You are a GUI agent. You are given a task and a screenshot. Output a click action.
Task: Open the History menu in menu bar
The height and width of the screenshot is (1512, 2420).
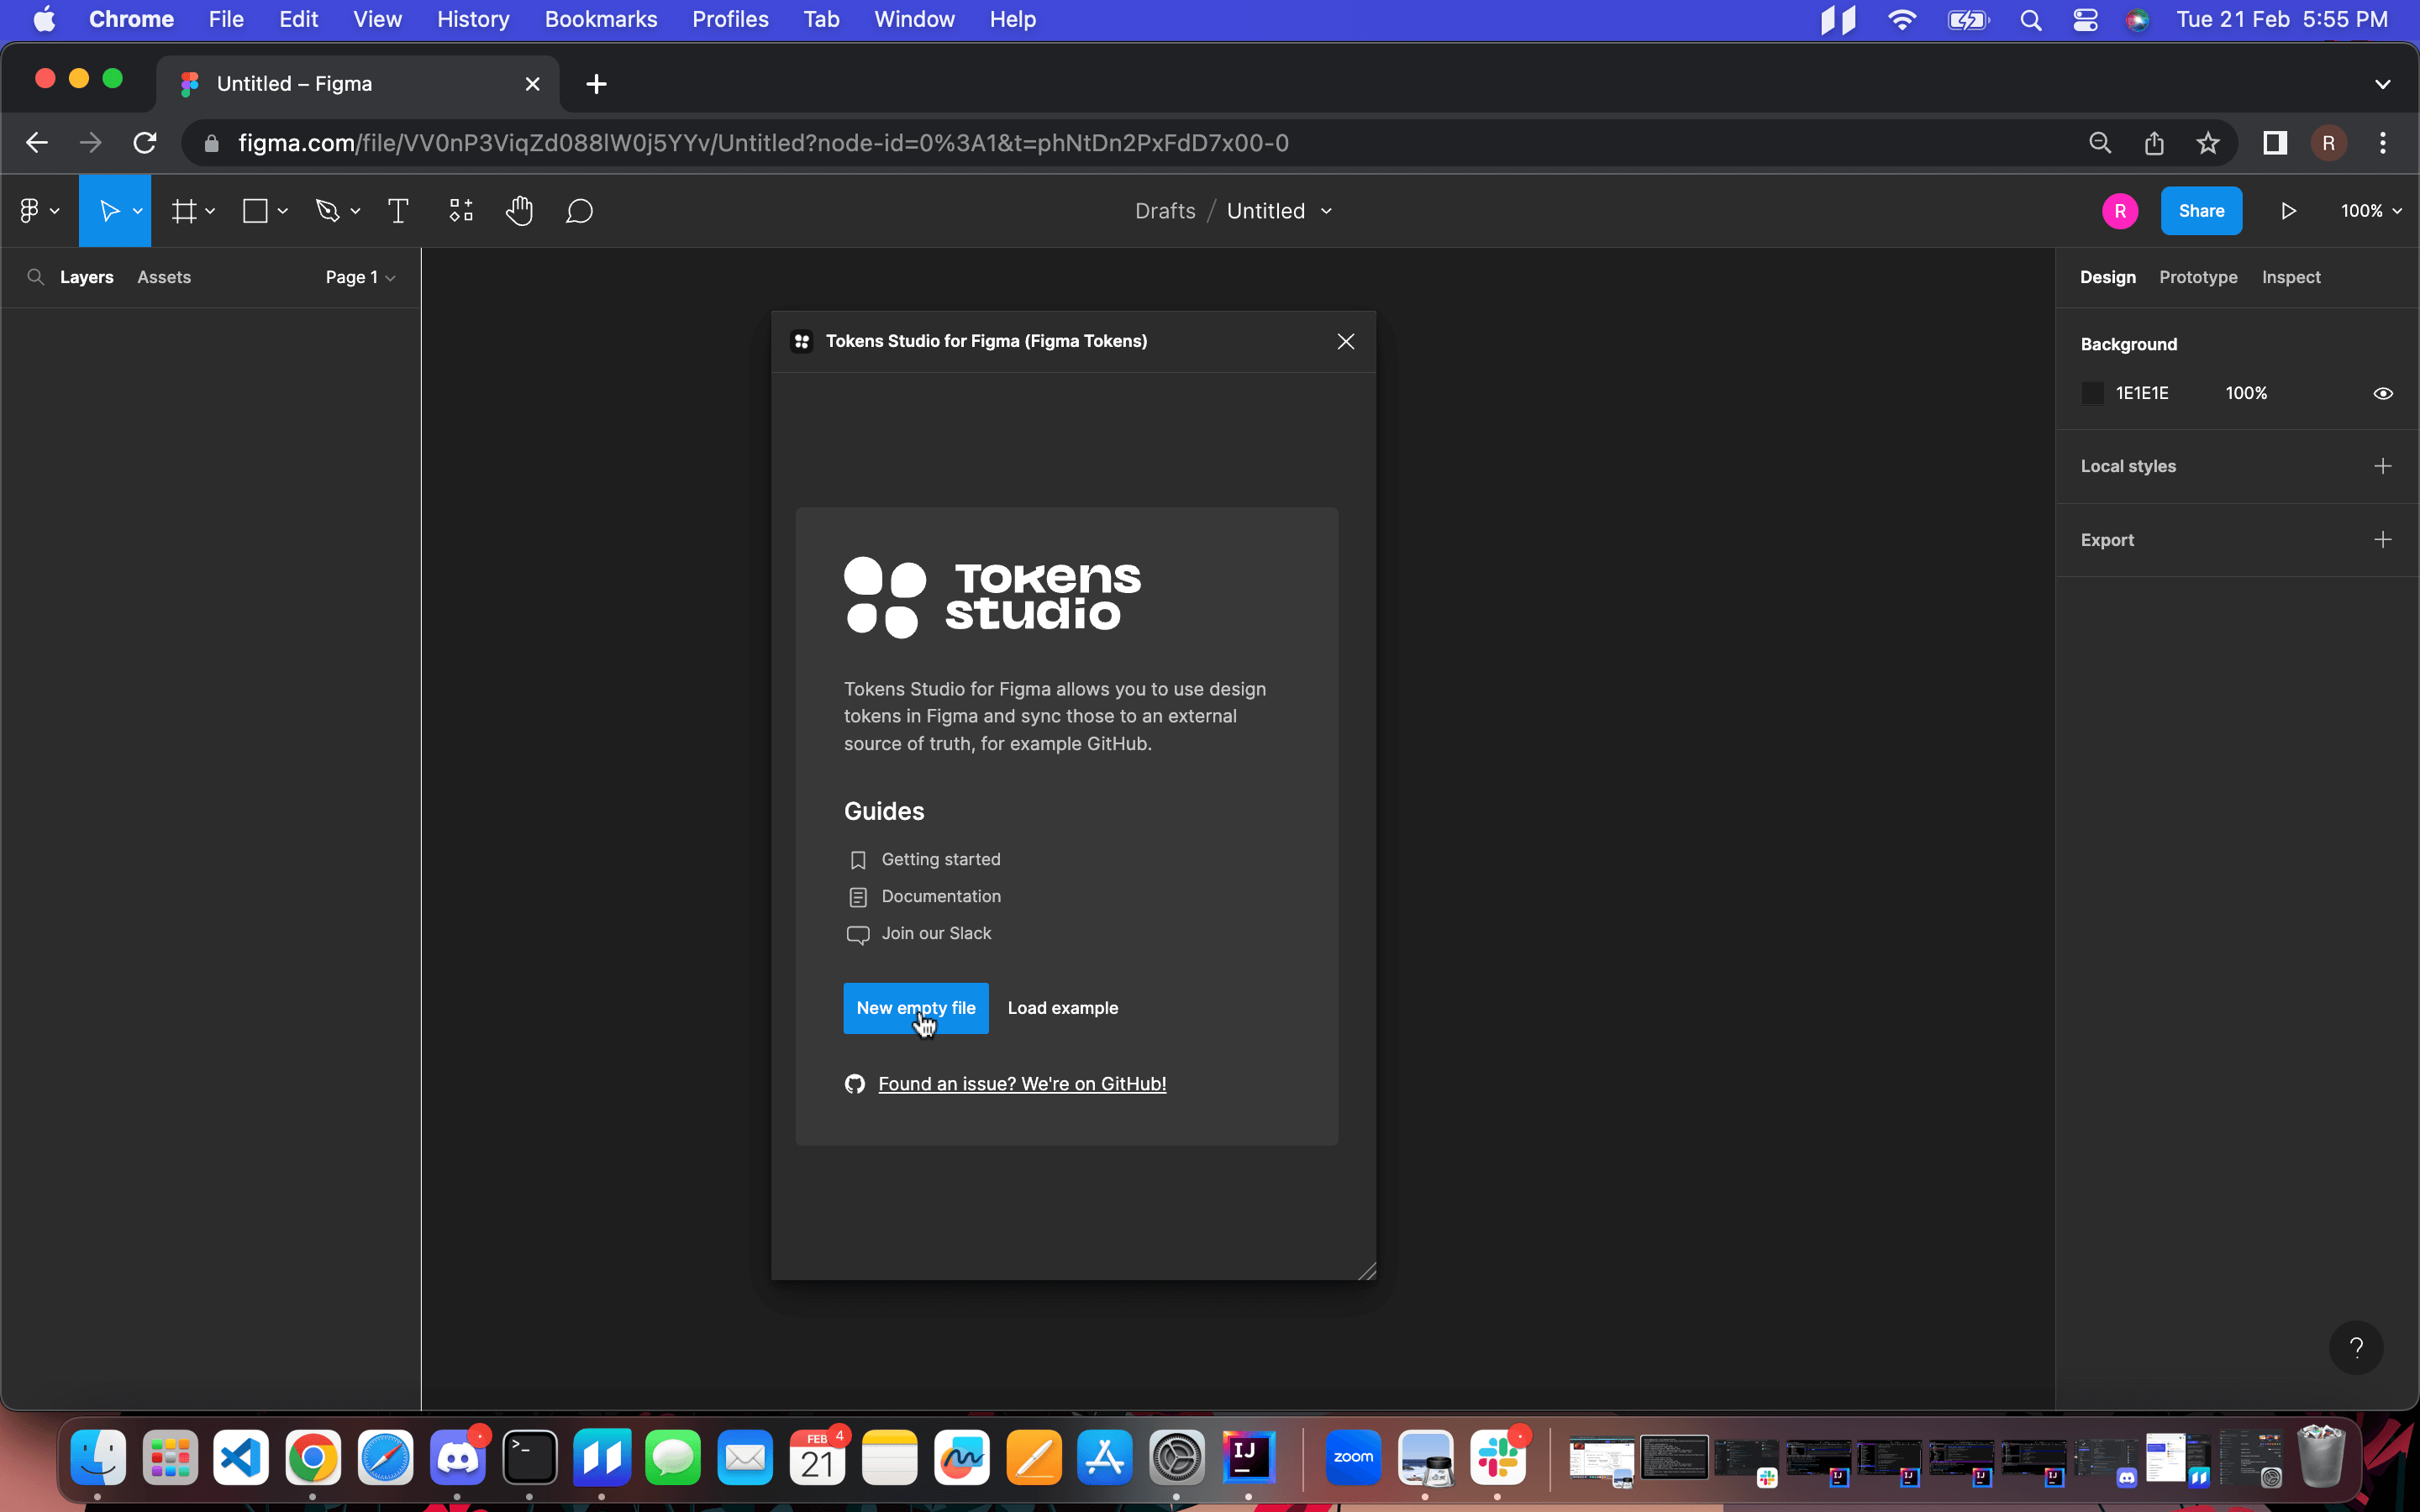(x=473, y=19)
